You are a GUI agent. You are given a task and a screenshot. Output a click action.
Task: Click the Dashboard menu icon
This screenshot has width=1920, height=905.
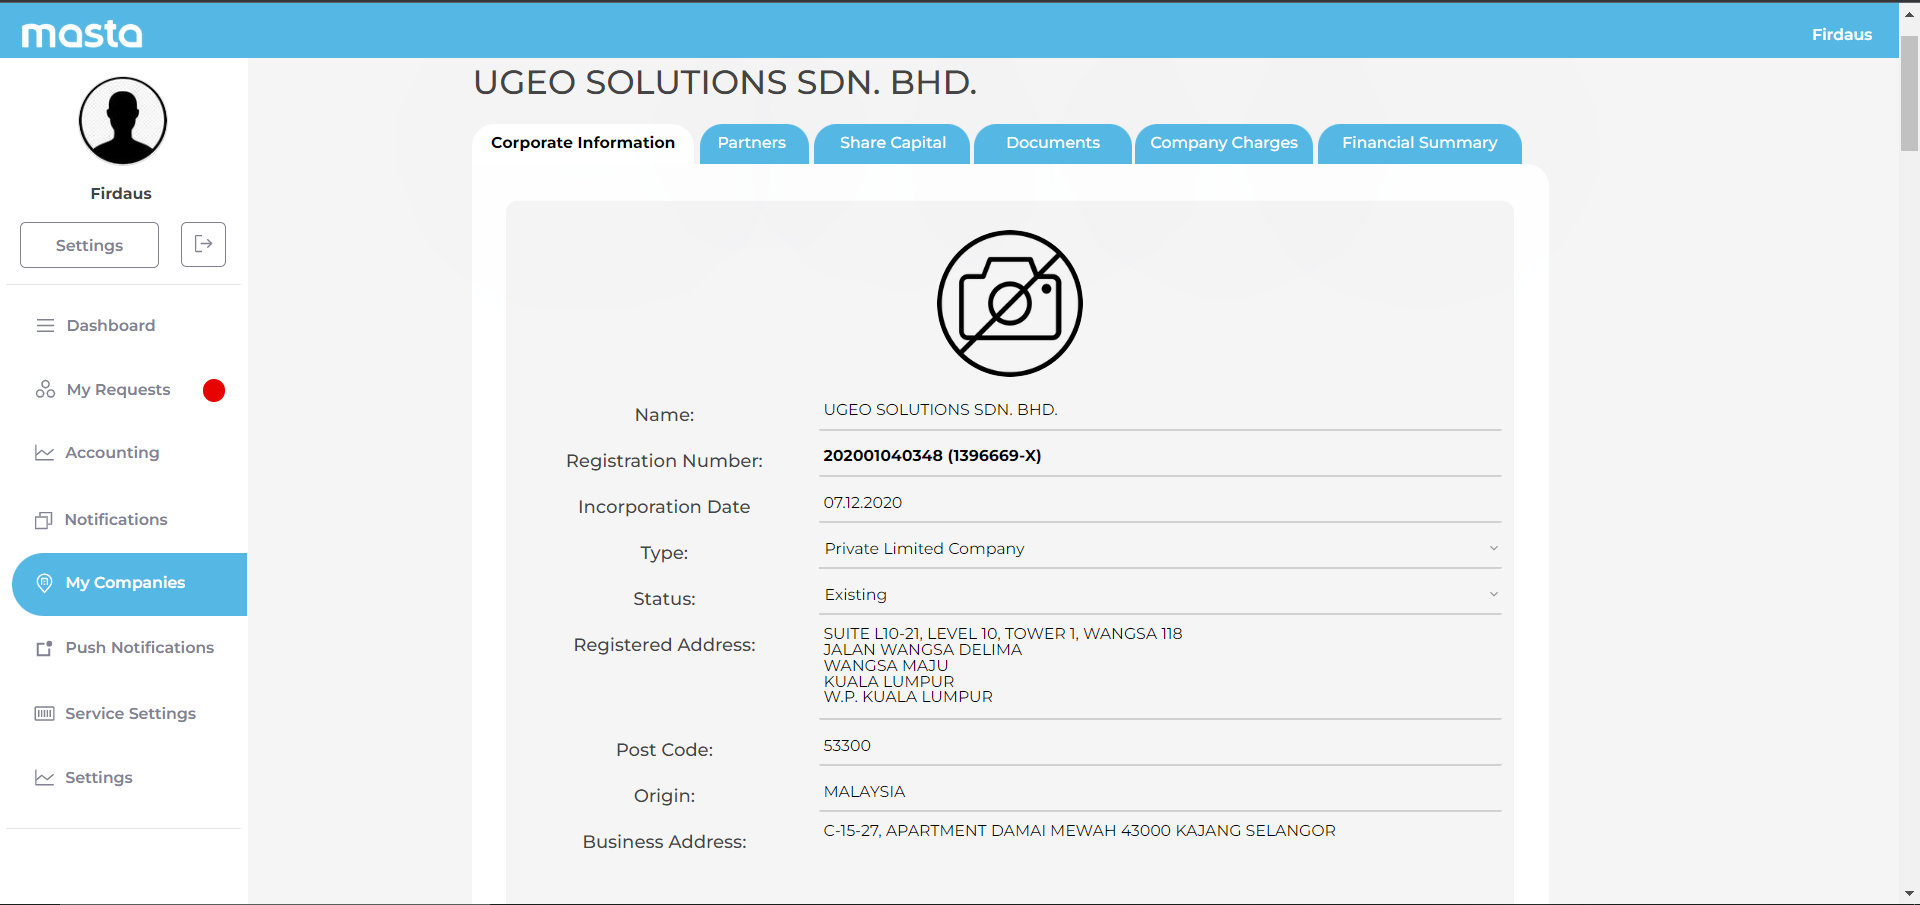[45, 326]
